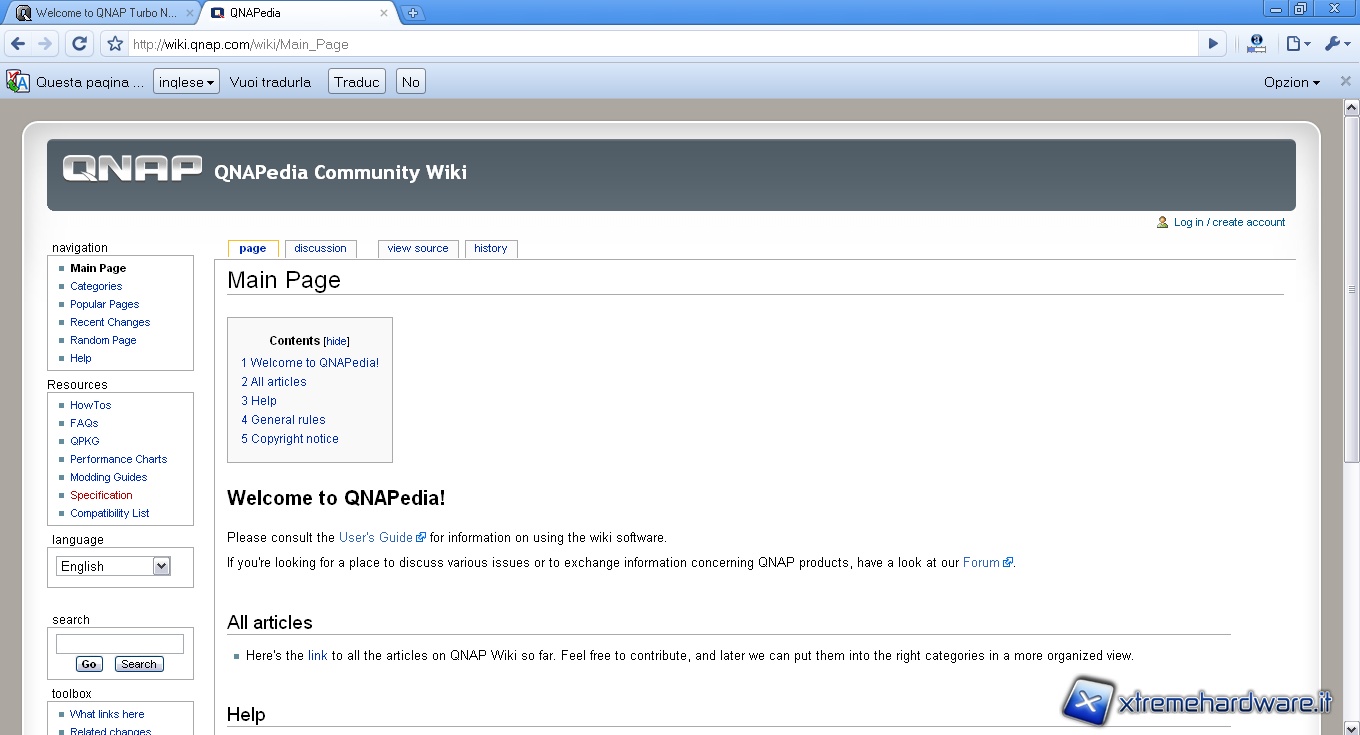Open the wiki language dropdown showing English
The width and height of the screenshot is (1360, 735).
(113, 566)
